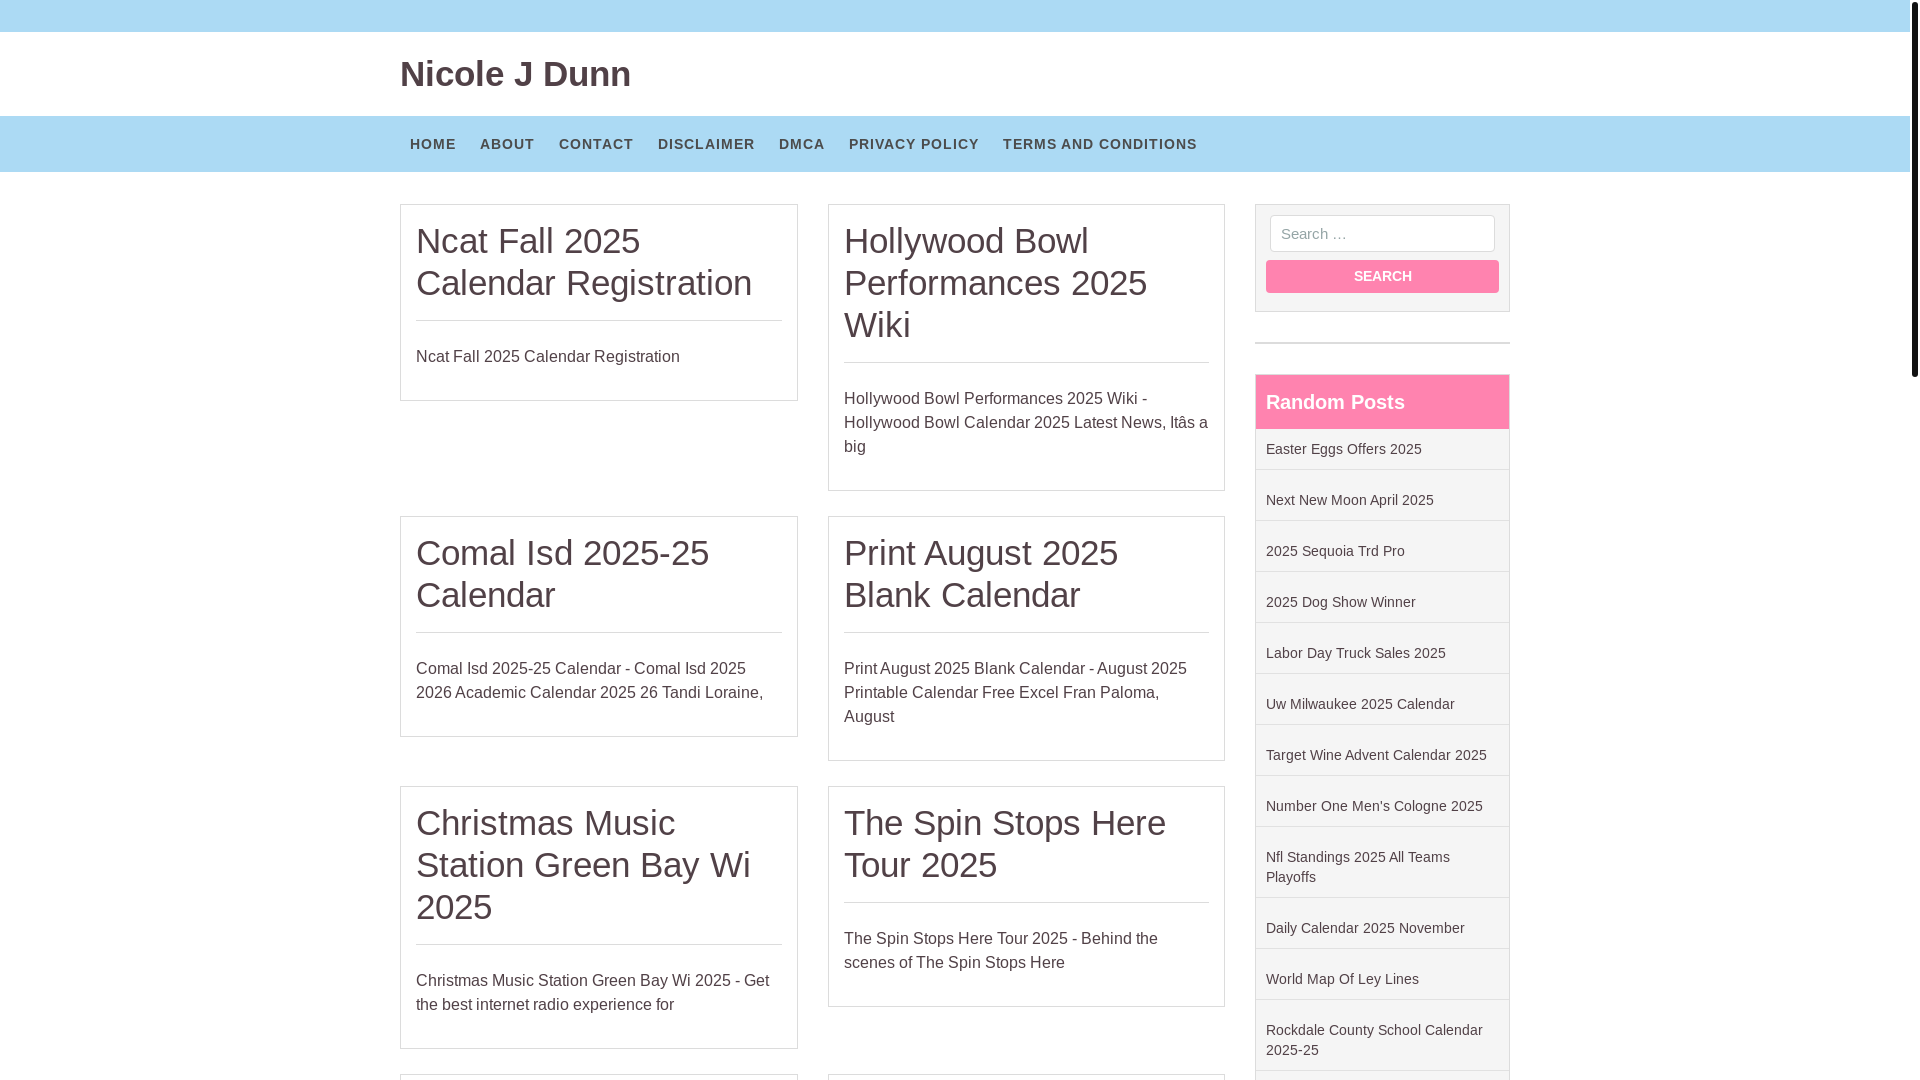Click the page vertical scrollbar thumb
This screenshot has height=1080, width=1920.
point(1914,188)
